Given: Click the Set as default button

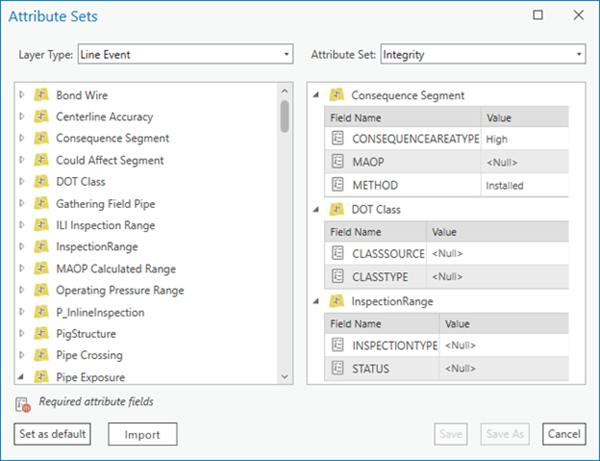Looking at the screenshot, I should point(53,434).
